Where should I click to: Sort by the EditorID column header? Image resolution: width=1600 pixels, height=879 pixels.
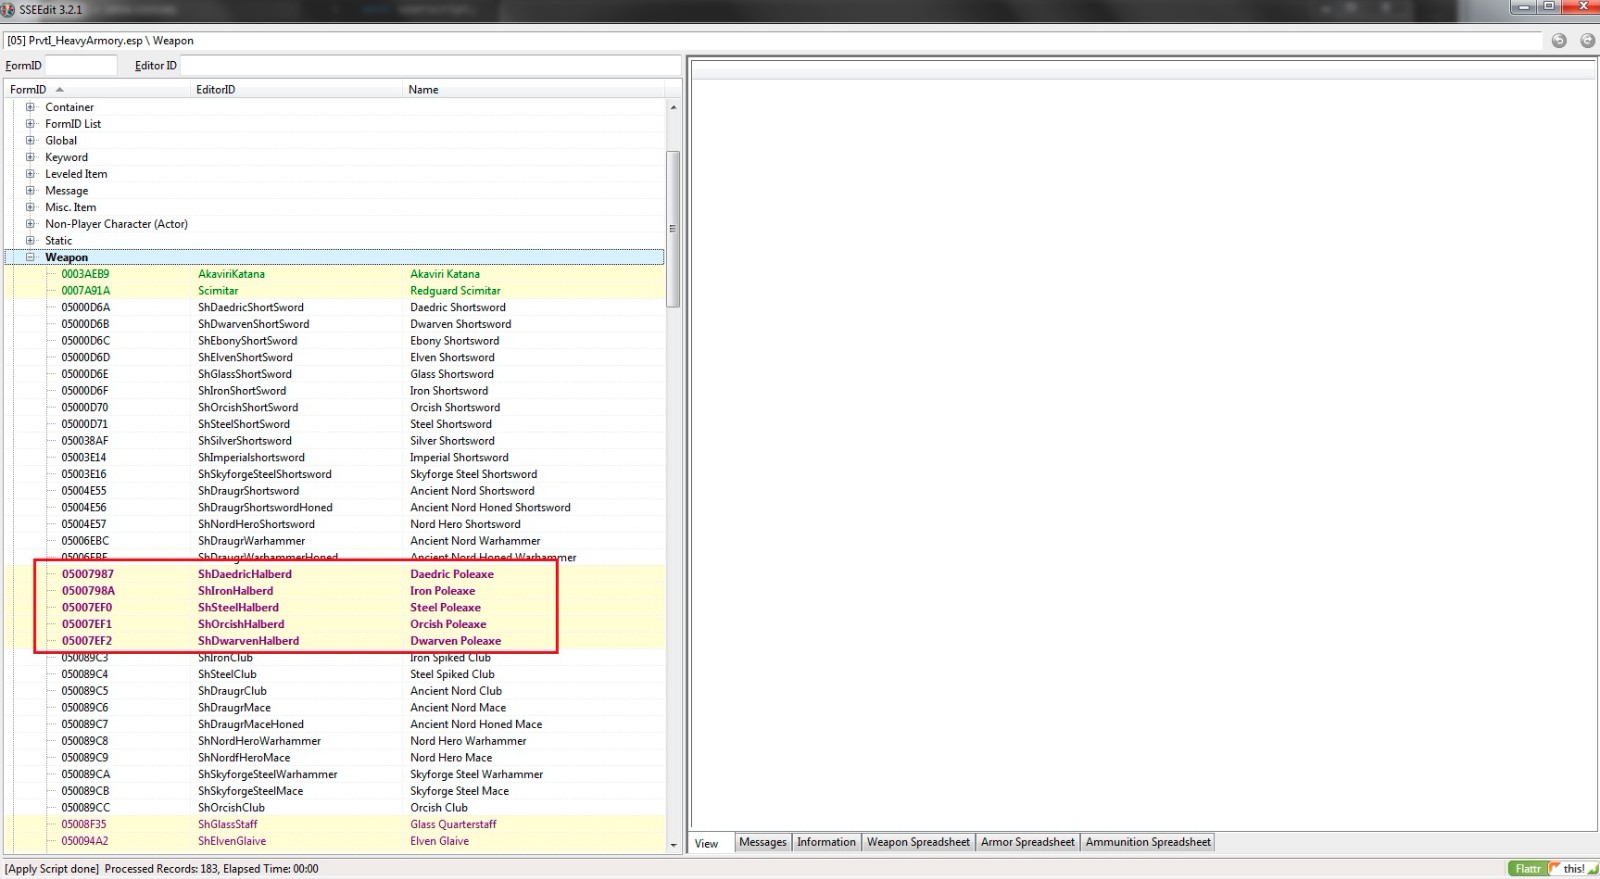(216, 90)
